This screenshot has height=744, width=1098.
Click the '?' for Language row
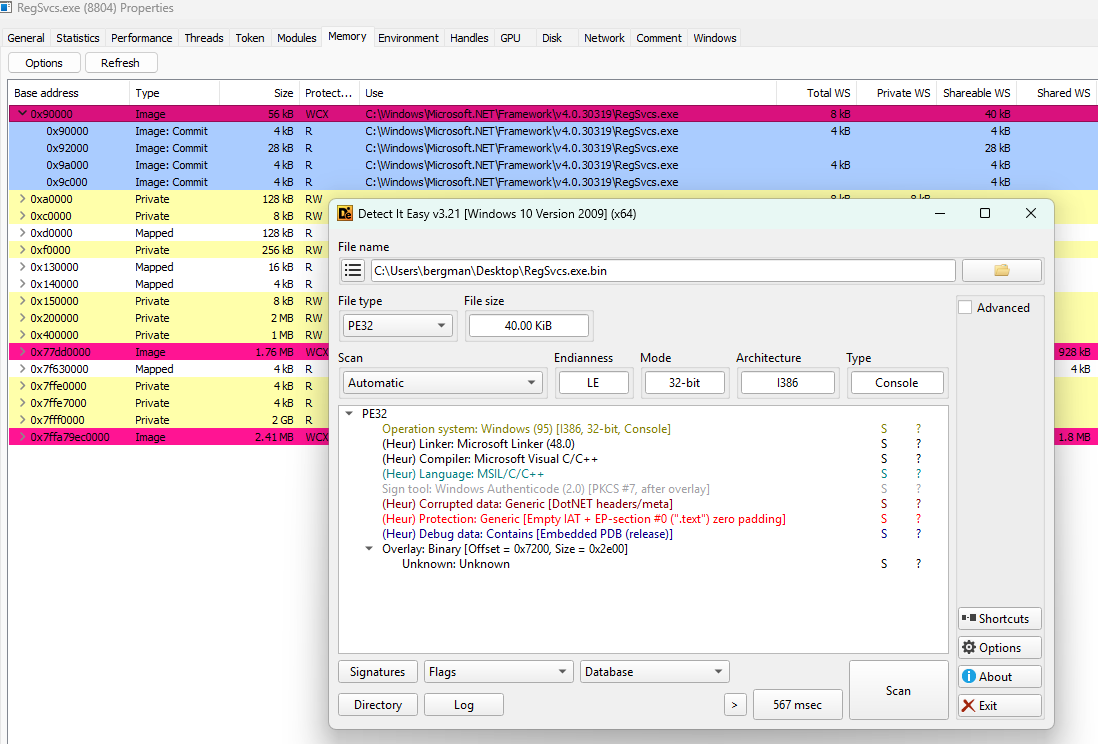pyautogui.click(x=918, y=474)
